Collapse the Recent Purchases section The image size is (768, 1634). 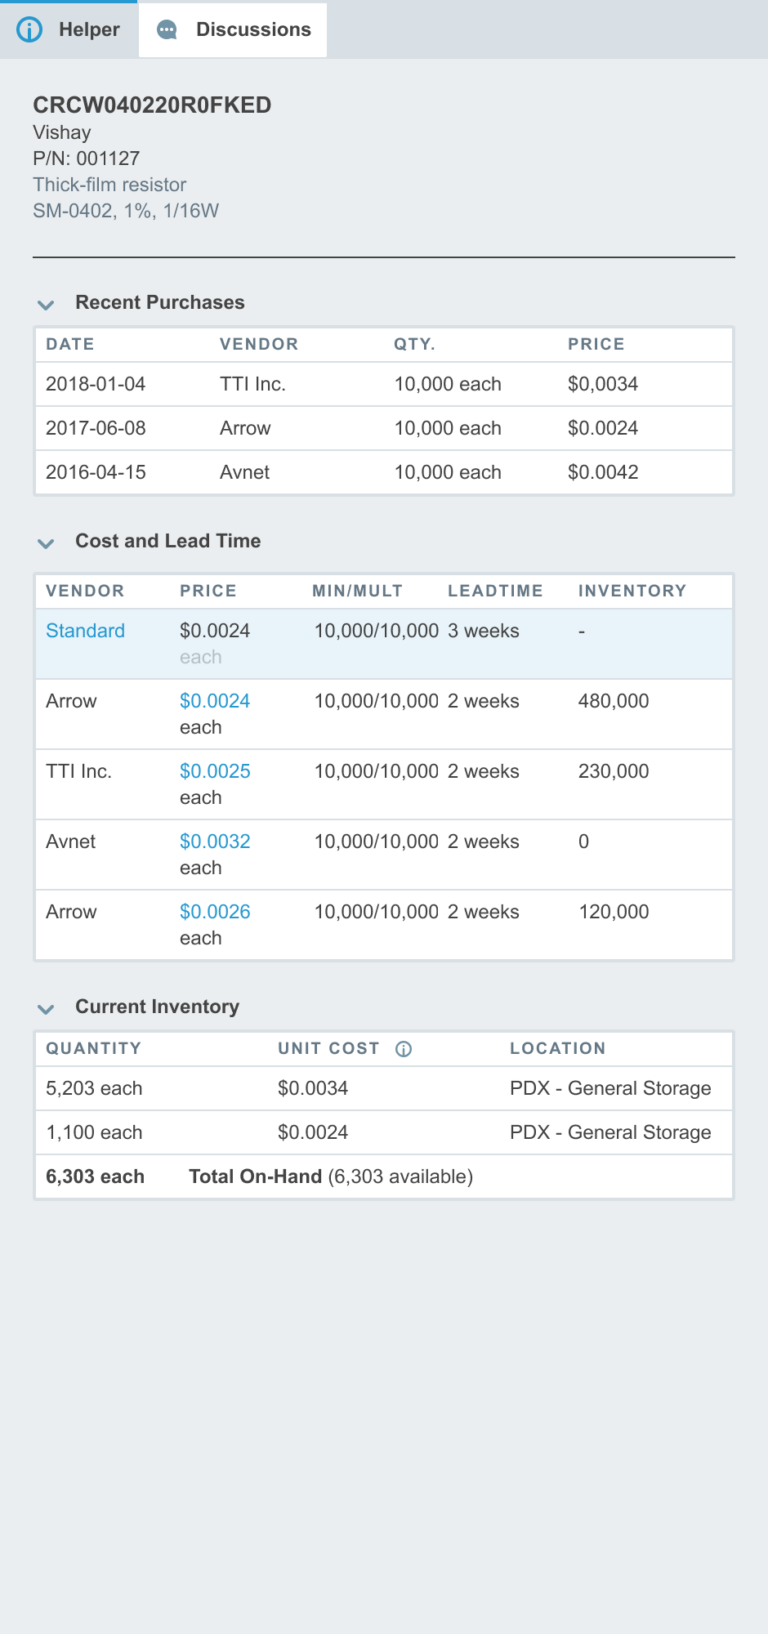[x=46, y=304]
